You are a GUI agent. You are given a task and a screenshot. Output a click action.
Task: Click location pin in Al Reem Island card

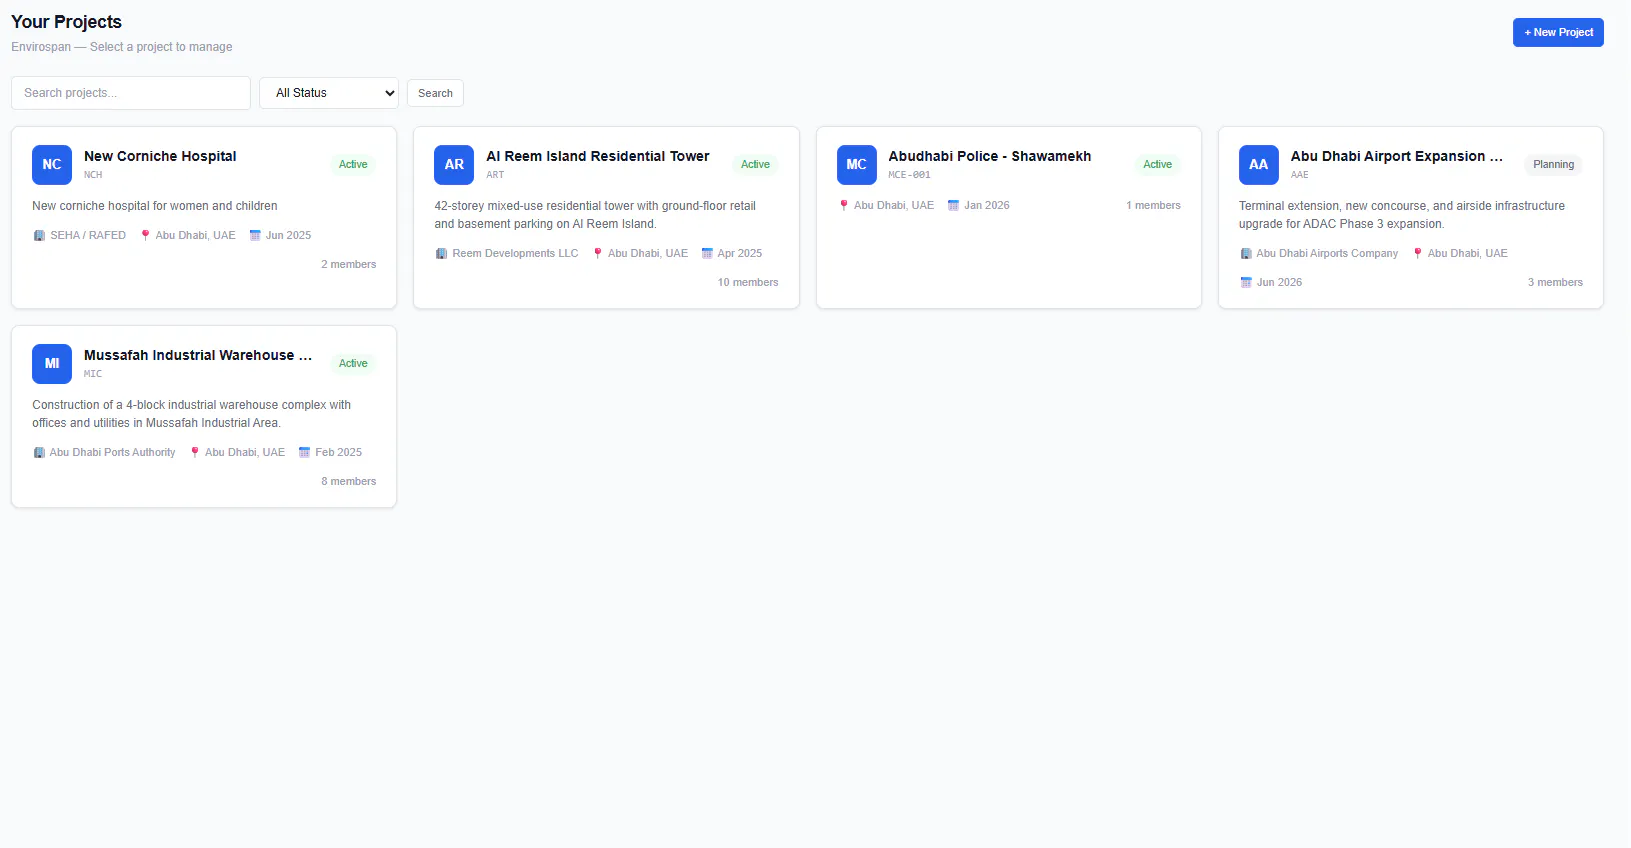[x=598, y=254]
